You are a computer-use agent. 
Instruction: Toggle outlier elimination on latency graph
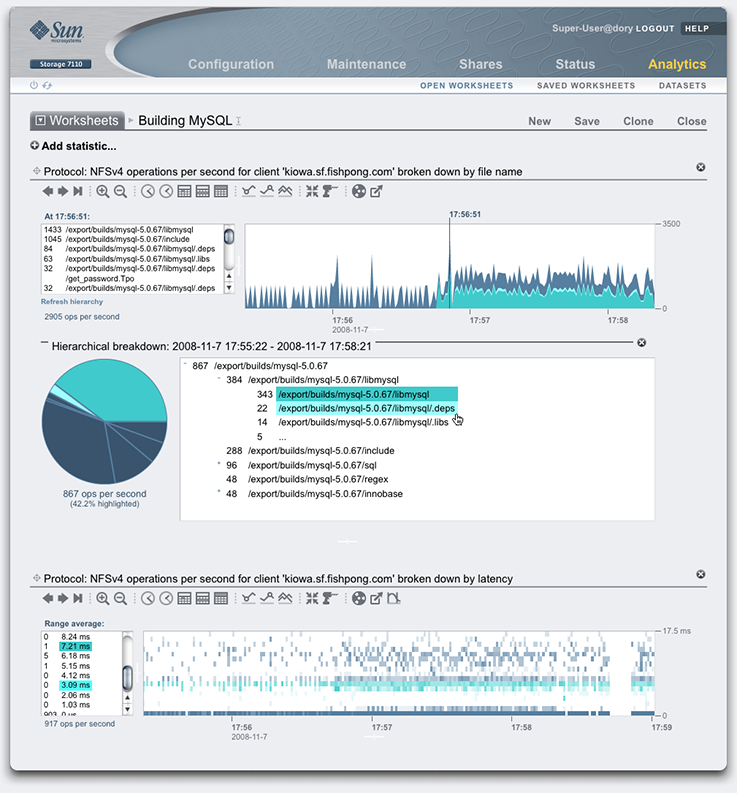394,598
